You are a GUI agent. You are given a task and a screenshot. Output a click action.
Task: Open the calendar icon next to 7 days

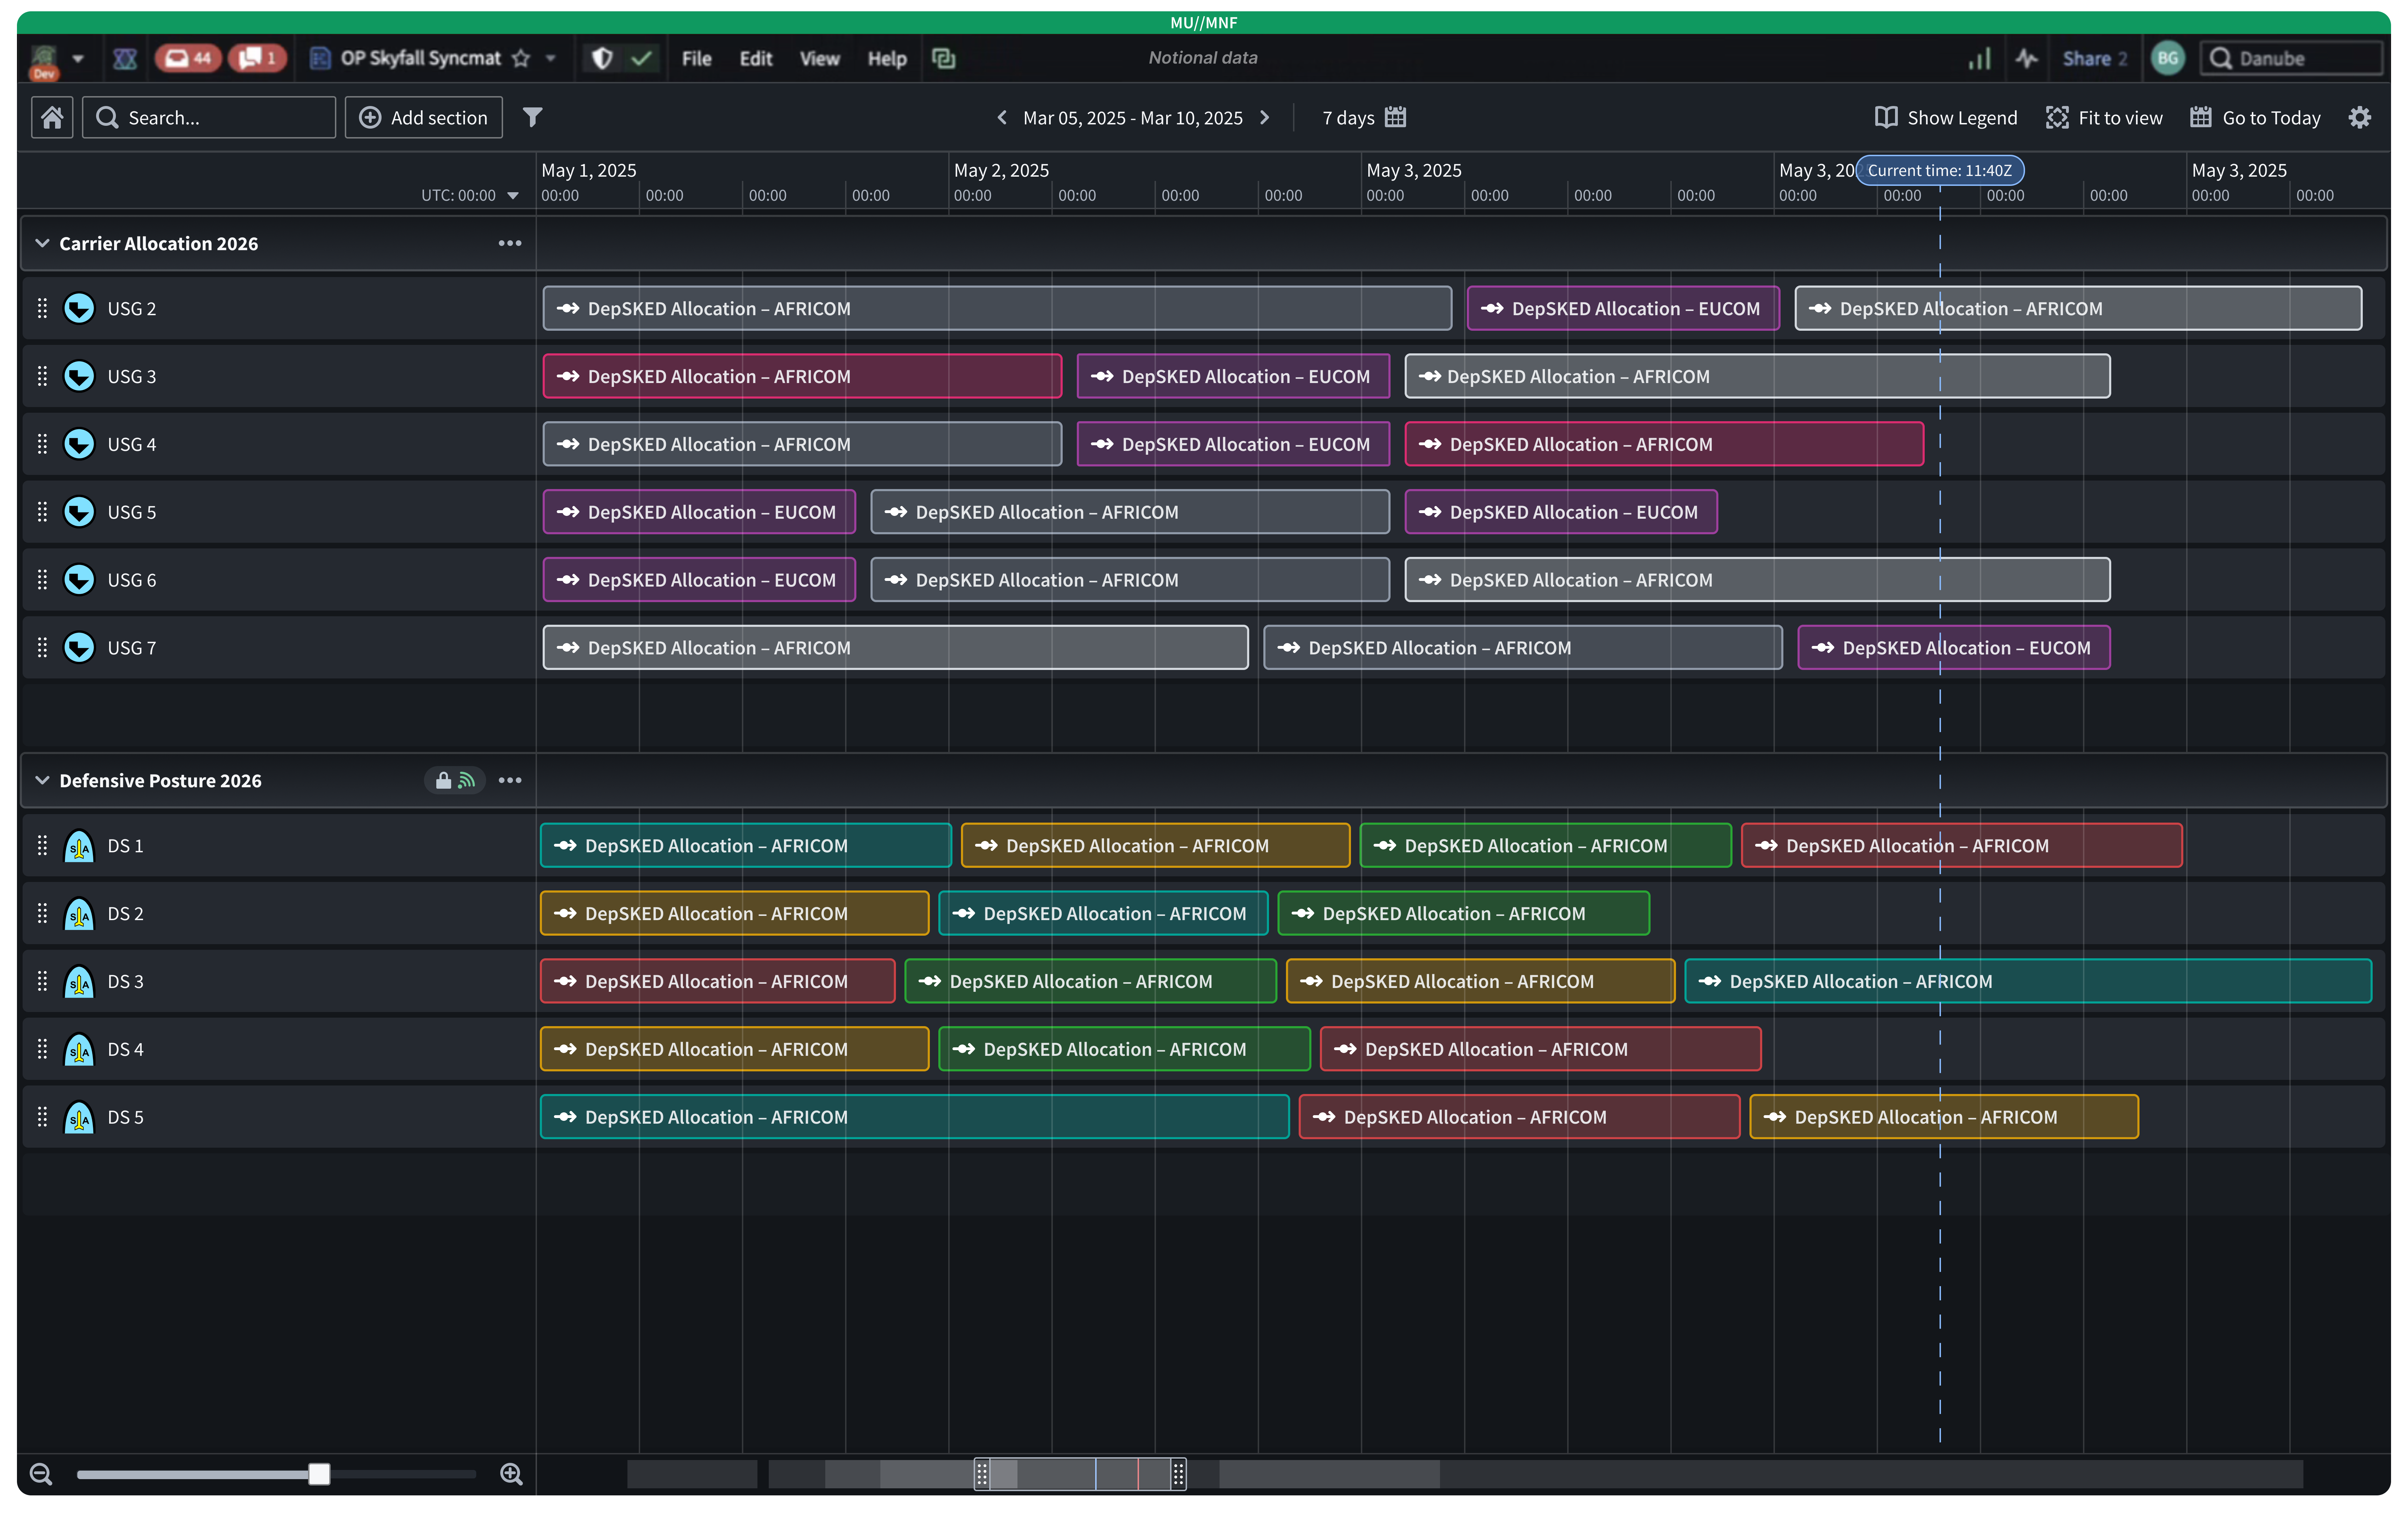coord(1396,118)
